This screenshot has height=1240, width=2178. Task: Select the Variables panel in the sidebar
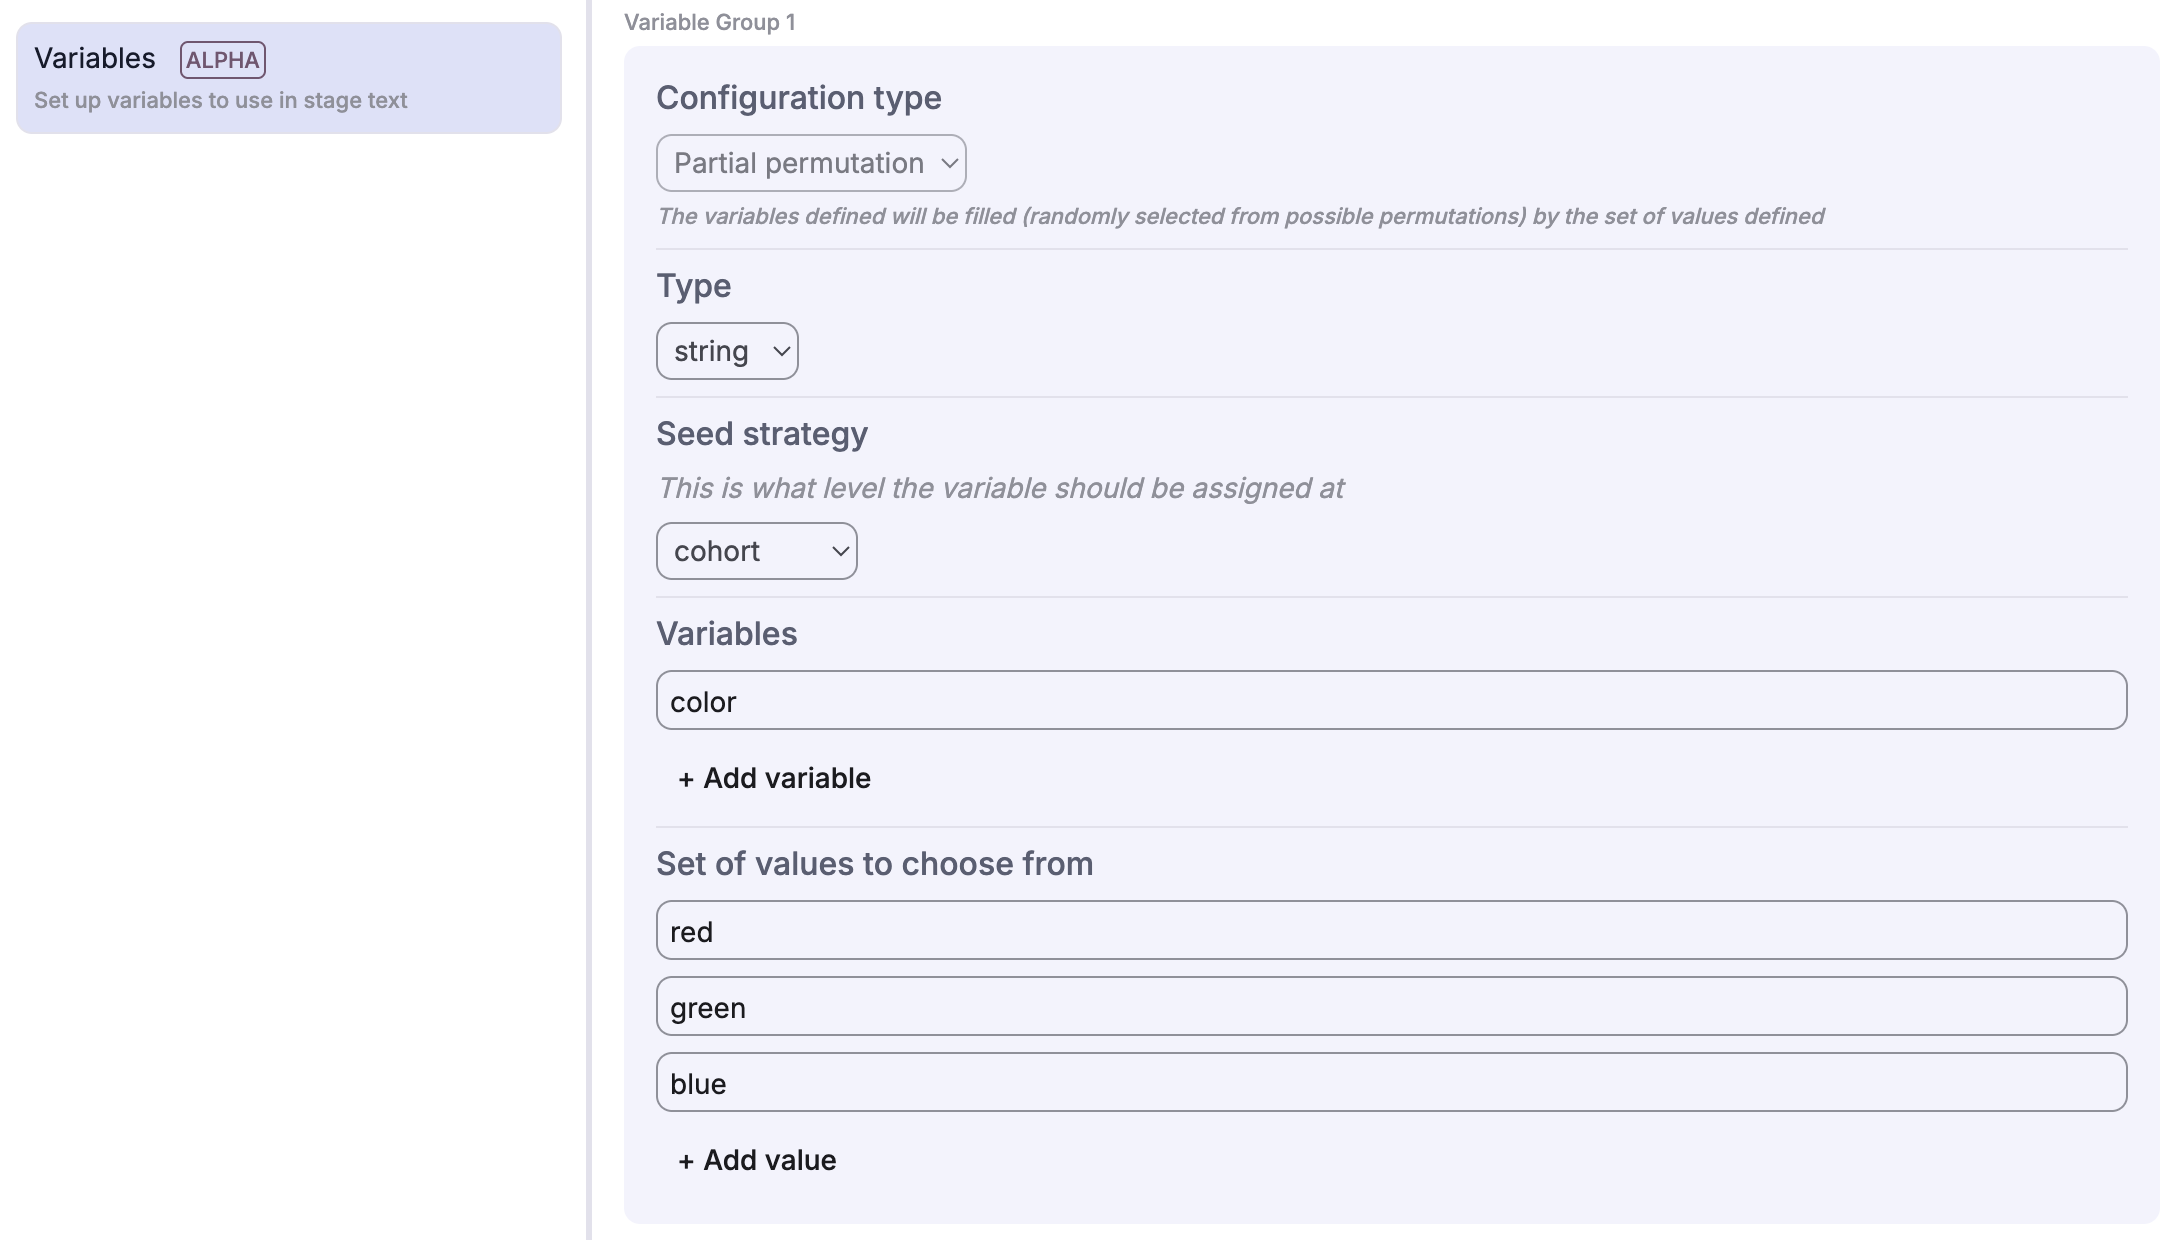point(288,79)
